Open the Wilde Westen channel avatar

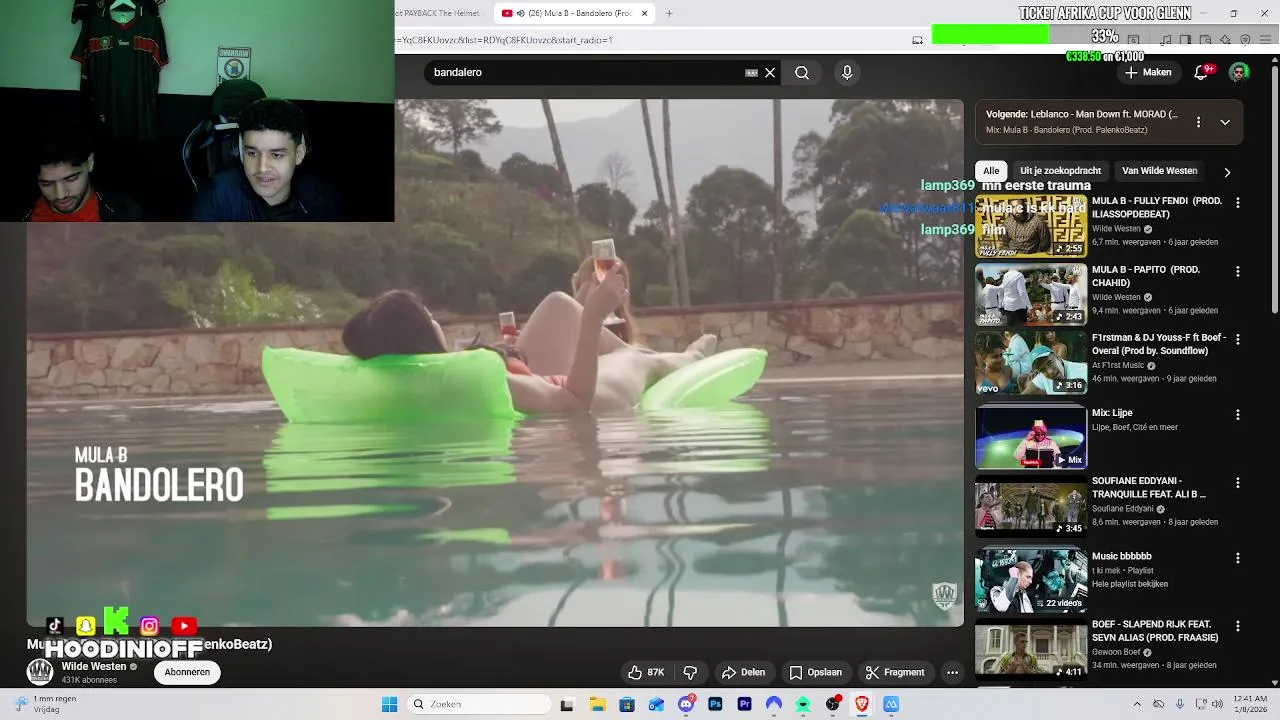coord(40,672)
